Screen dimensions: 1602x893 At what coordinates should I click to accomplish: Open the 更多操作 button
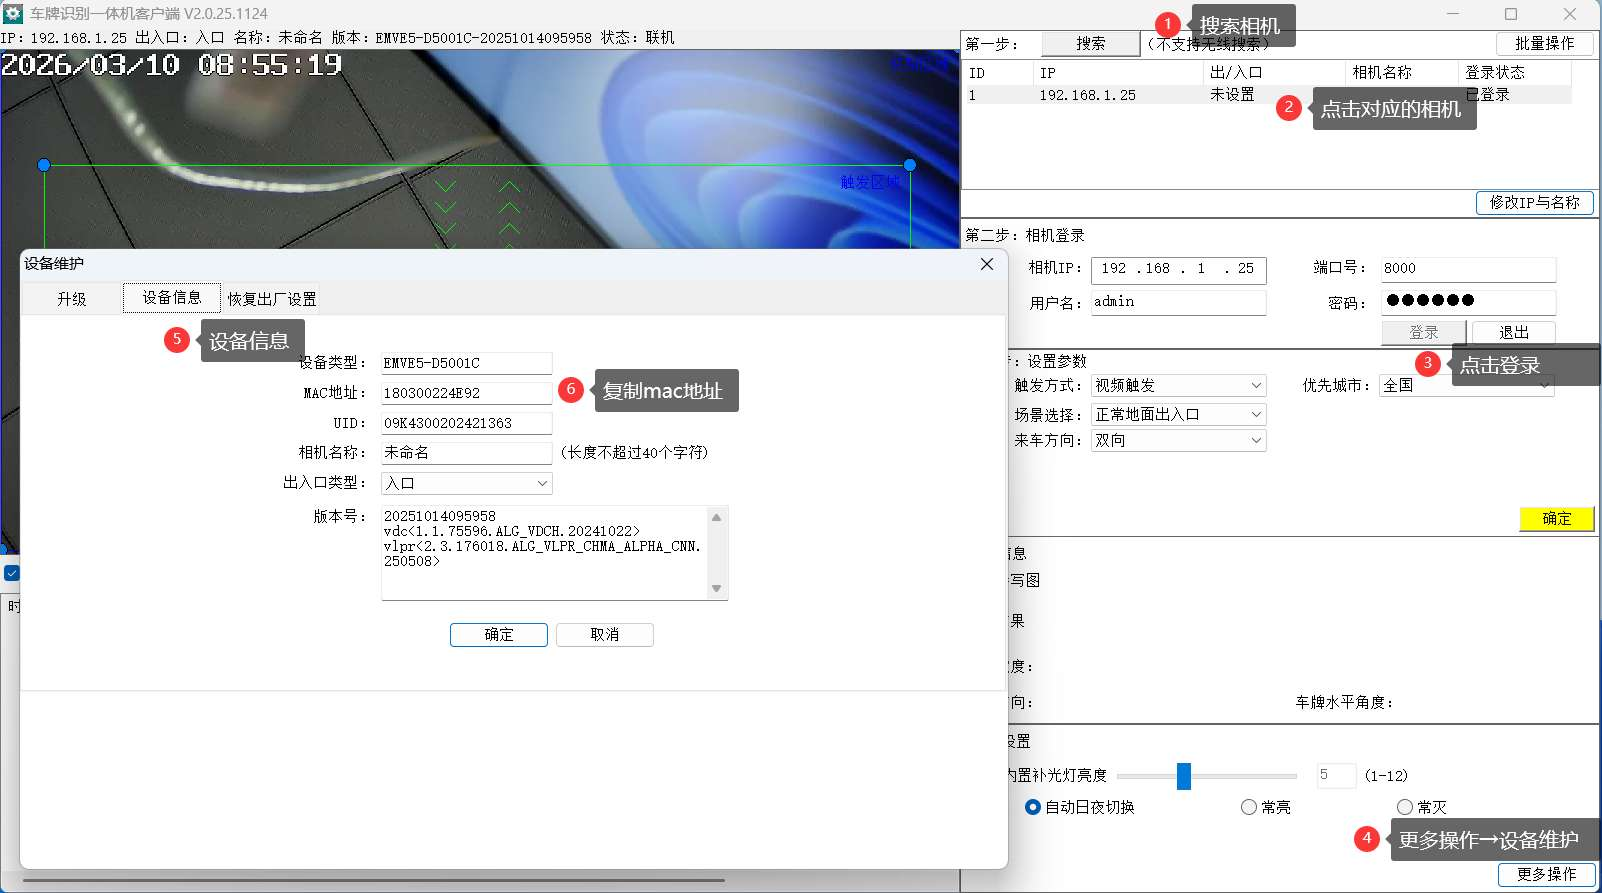point(1546,874)
